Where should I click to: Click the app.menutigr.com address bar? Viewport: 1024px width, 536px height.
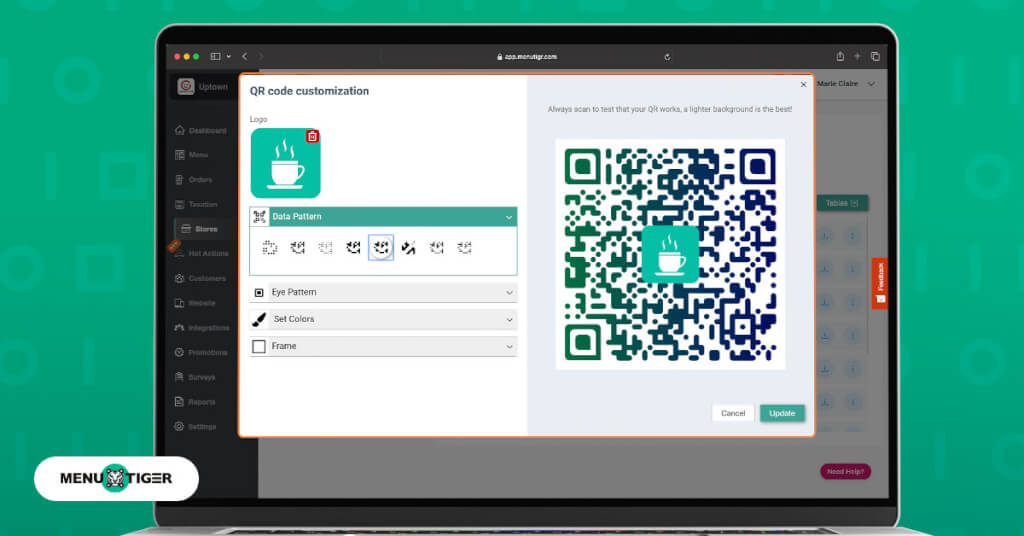(x=527, y=57)
